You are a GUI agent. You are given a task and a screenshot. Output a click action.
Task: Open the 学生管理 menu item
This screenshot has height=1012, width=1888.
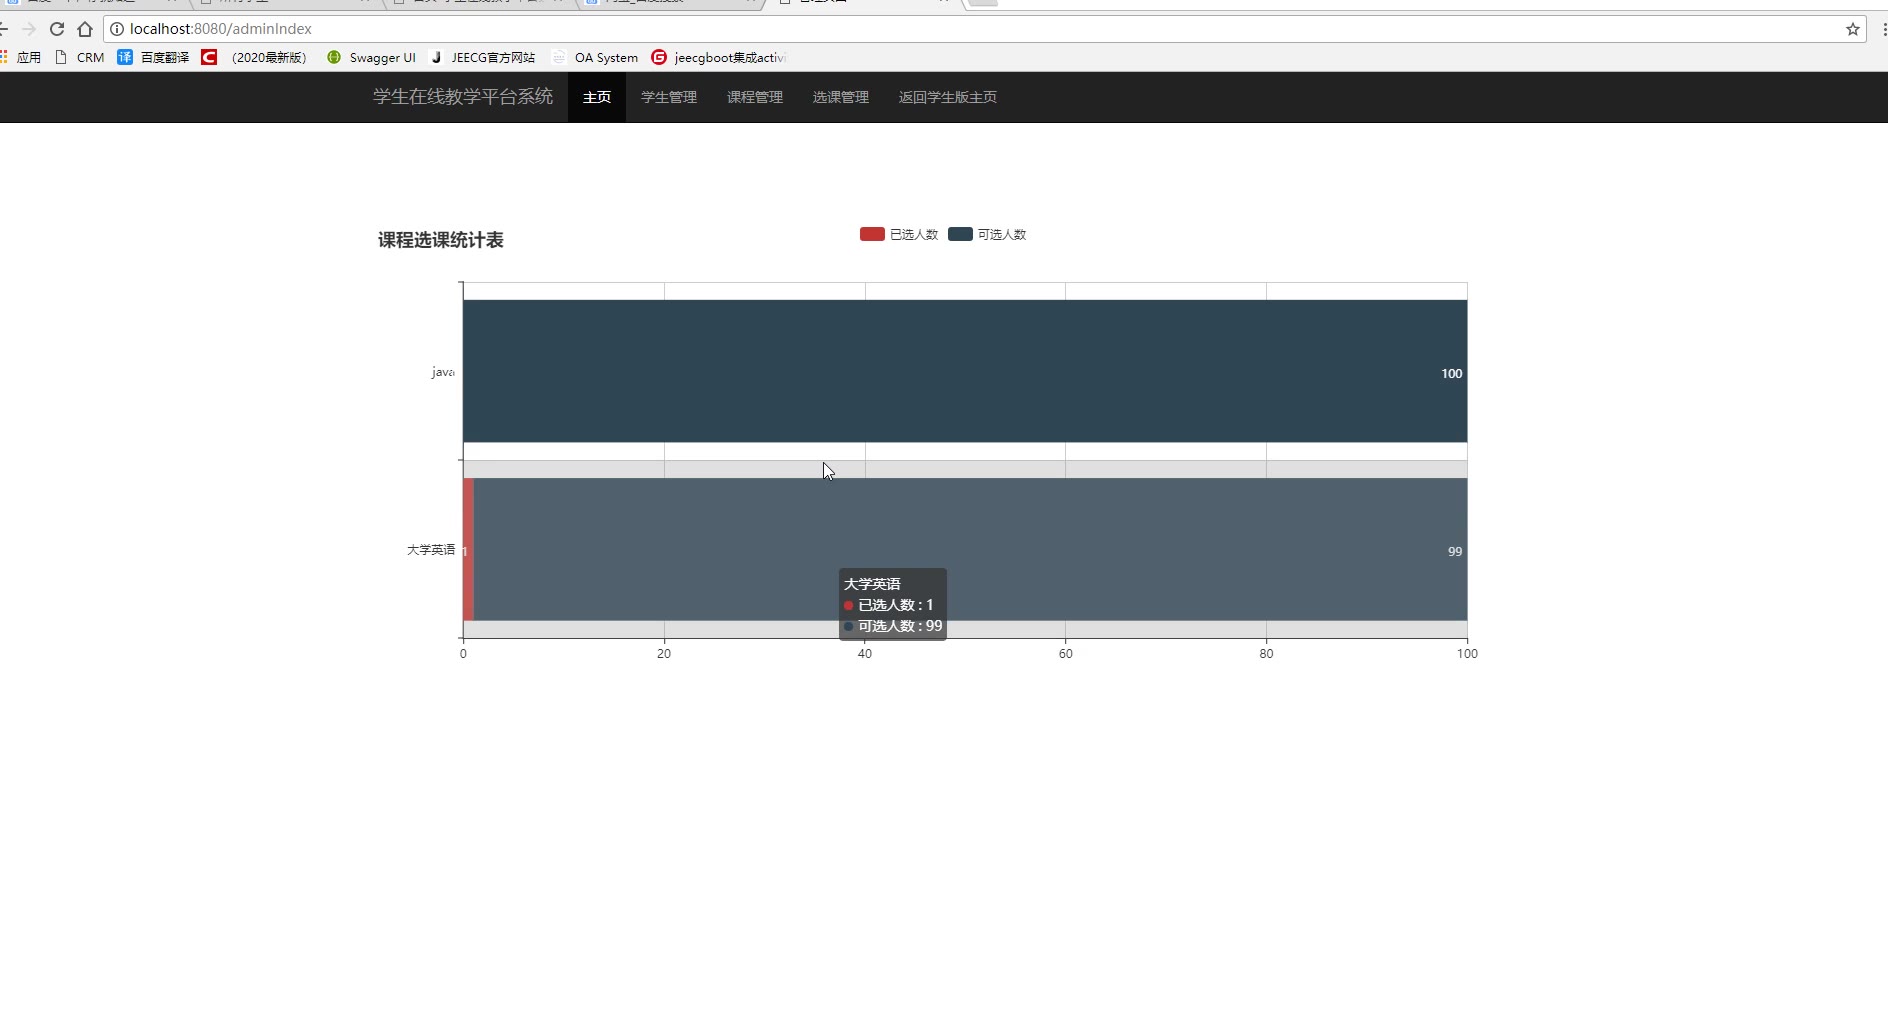[x=669, y=97]
